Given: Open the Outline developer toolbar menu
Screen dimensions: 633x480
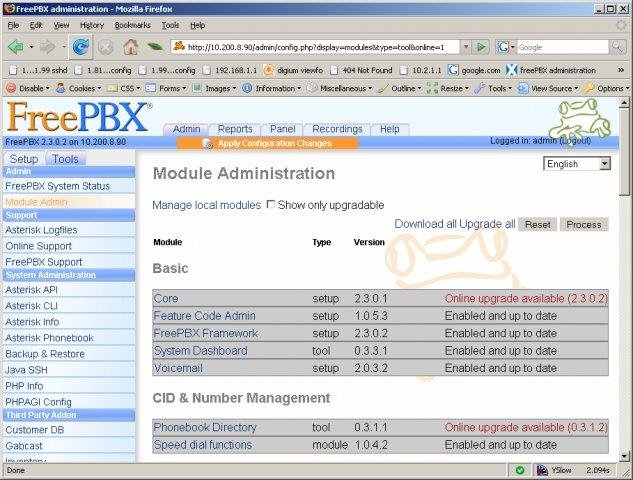Looking at the screenshot, I should tap(400, 88).
